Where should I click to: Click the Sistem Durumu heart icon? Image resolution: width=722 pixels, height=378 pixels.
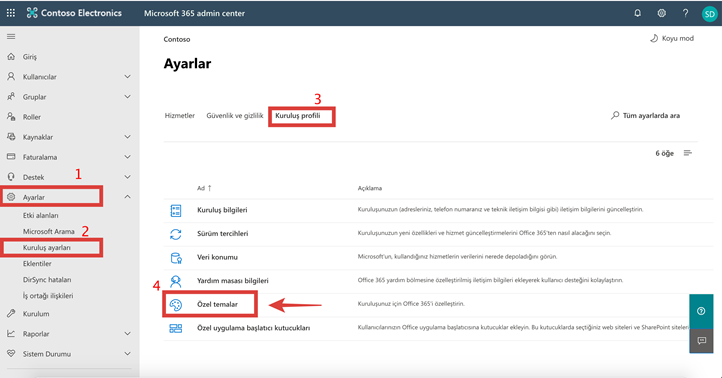pos(11,354)
